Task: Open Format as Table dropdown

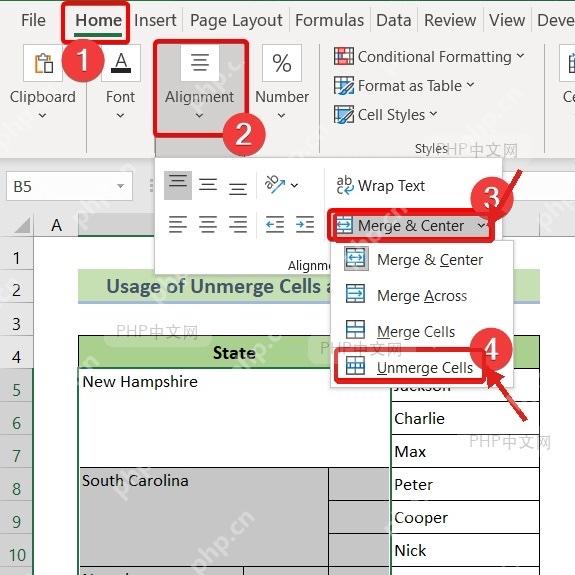Action: pyautogui.click(x=470, y=85)
